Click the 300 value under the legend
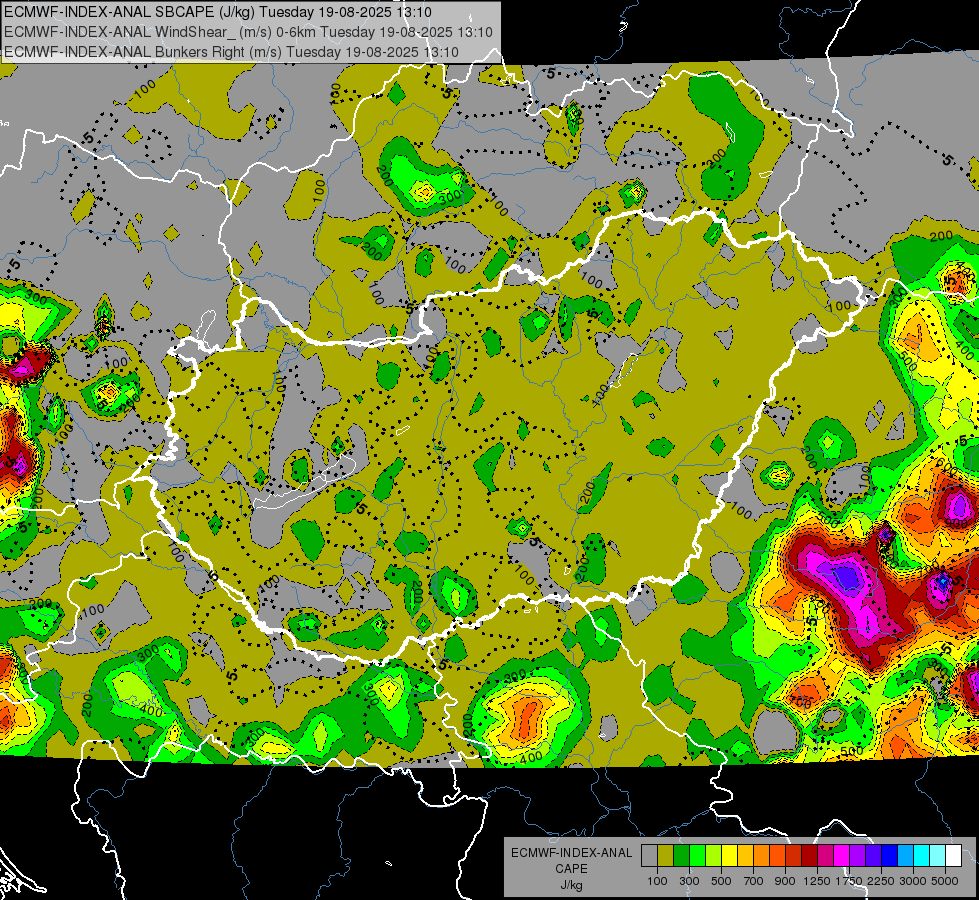The height and width of the screenshot is (900, 979). [689, 881]
